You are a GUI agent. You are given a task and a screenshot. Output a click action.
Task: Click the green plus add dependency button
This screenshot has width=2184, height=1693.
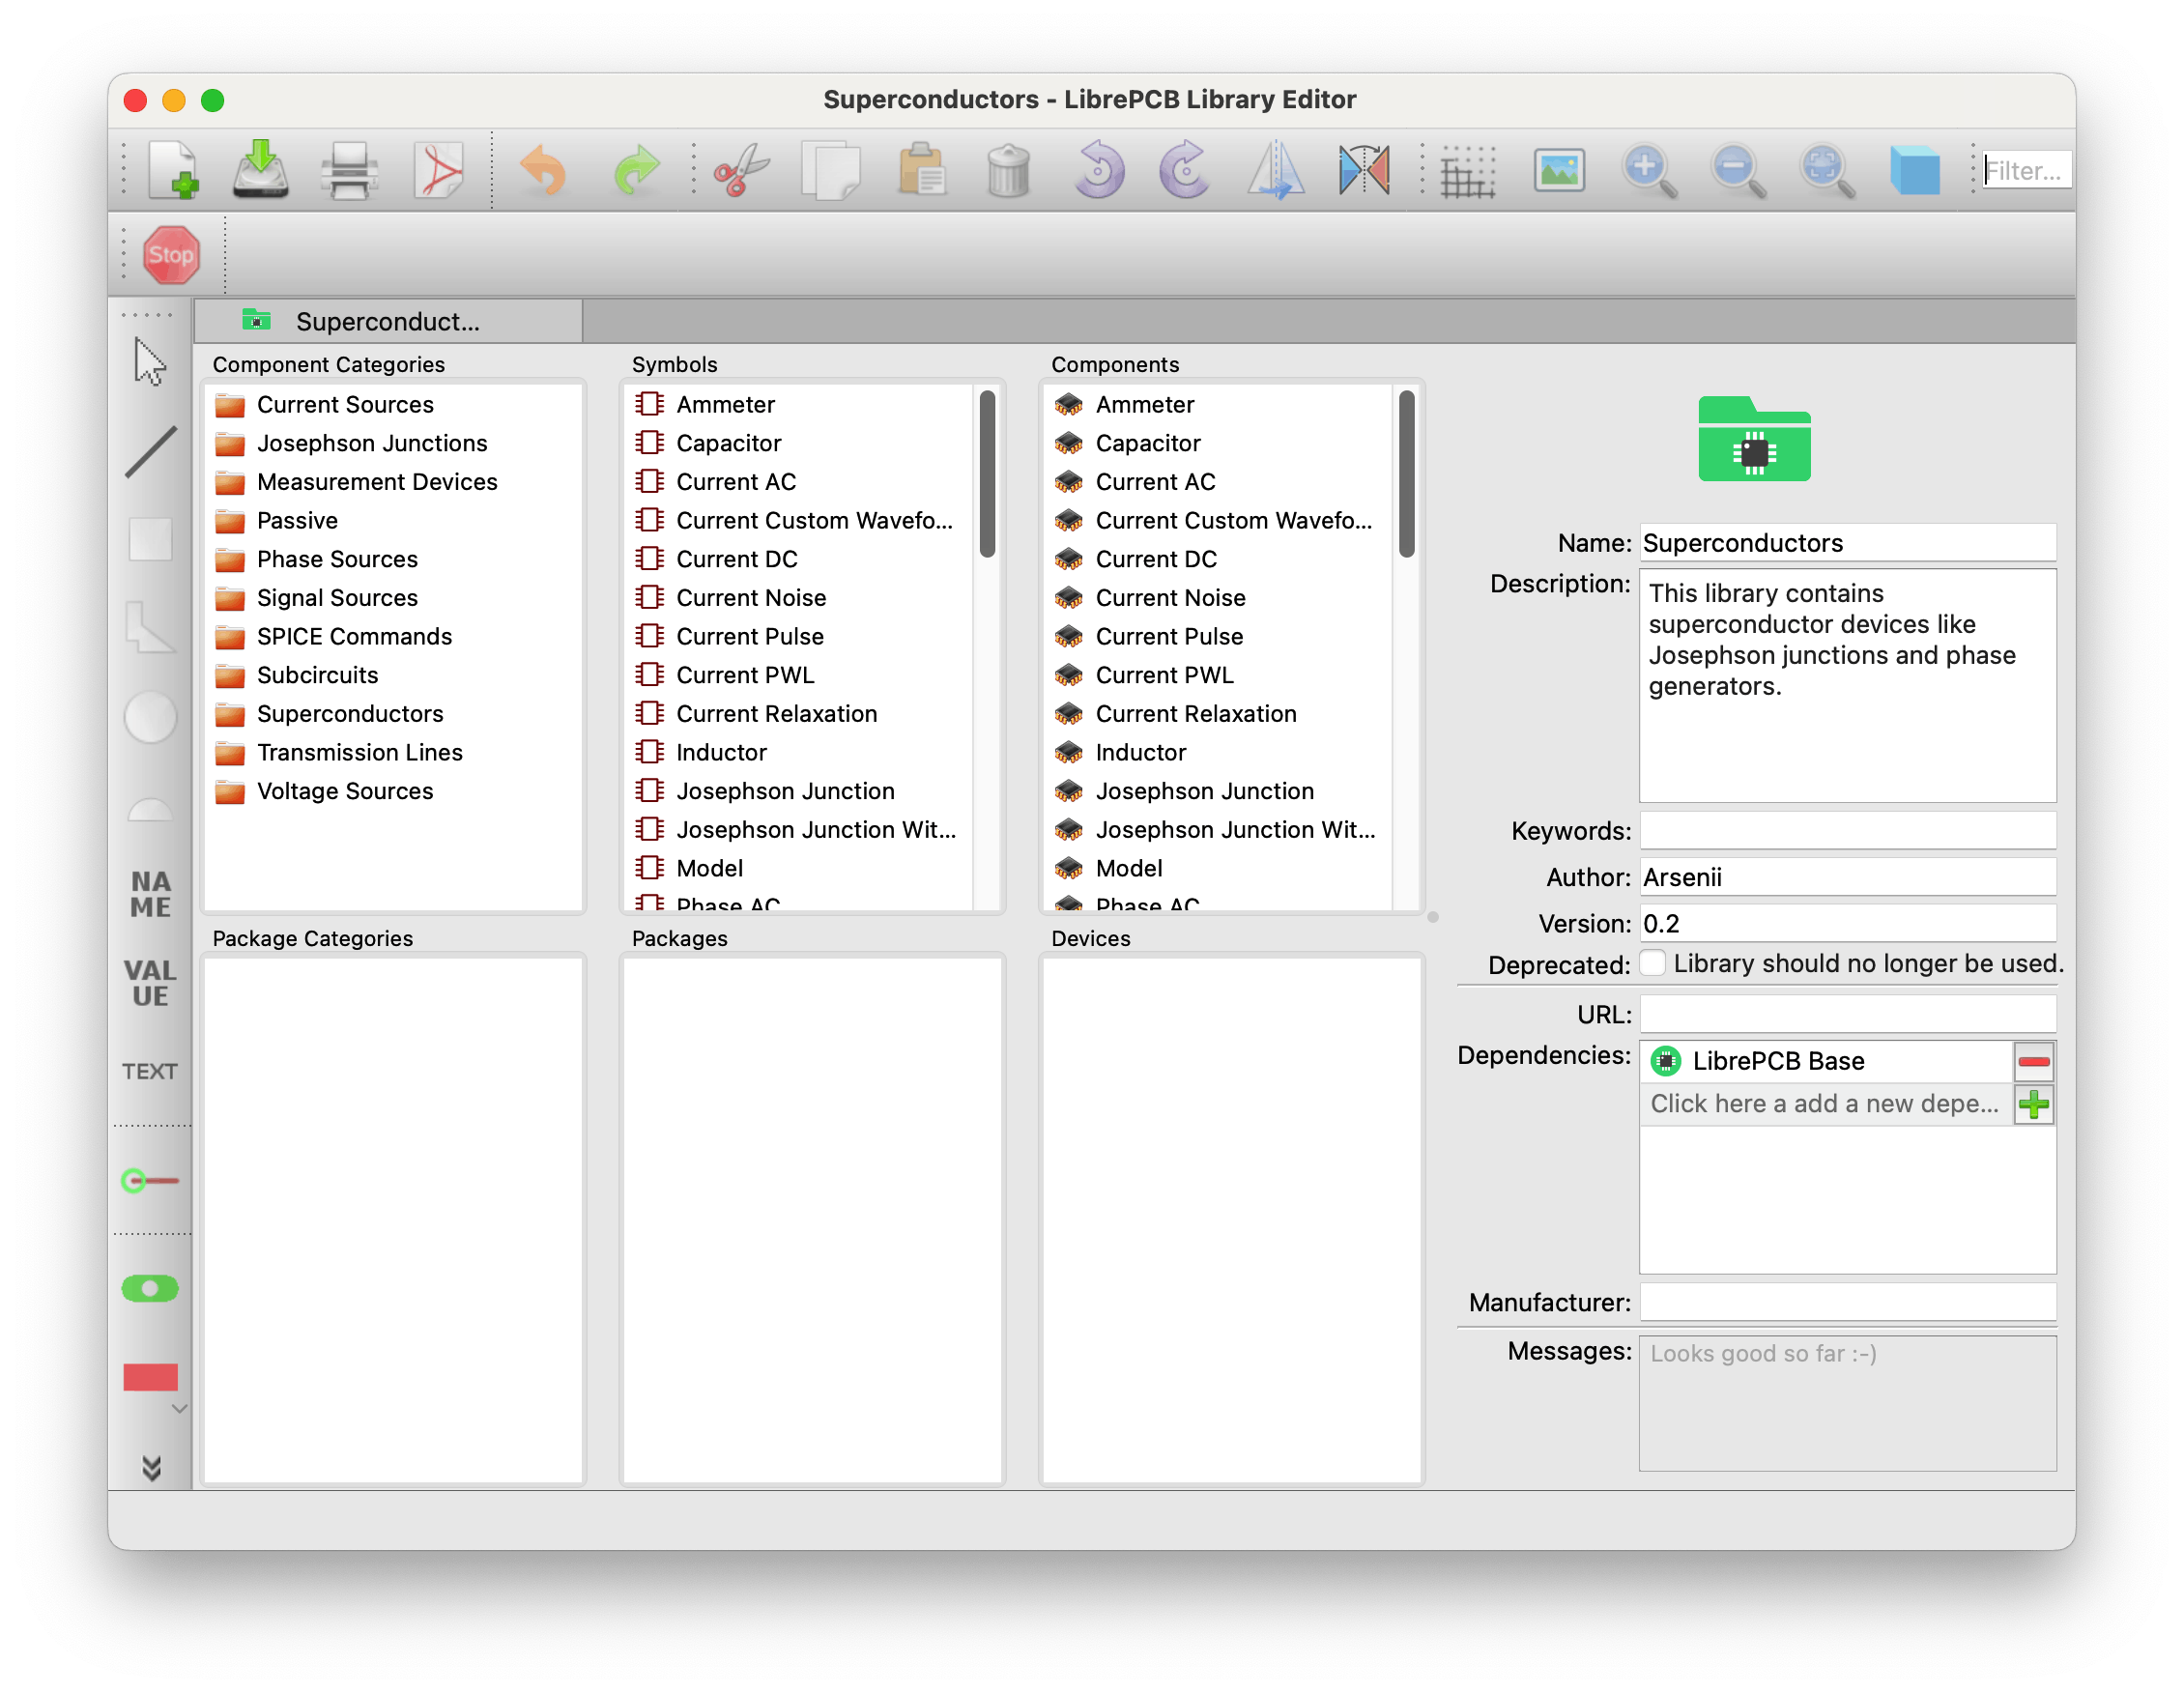click(x=2033, y=1104)
